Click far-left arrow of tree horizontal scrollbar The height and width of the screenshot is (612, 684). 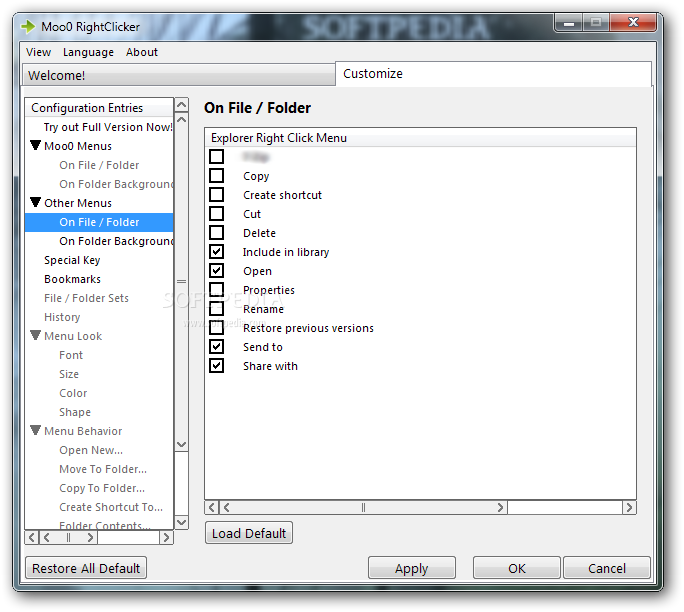point(32,537)
